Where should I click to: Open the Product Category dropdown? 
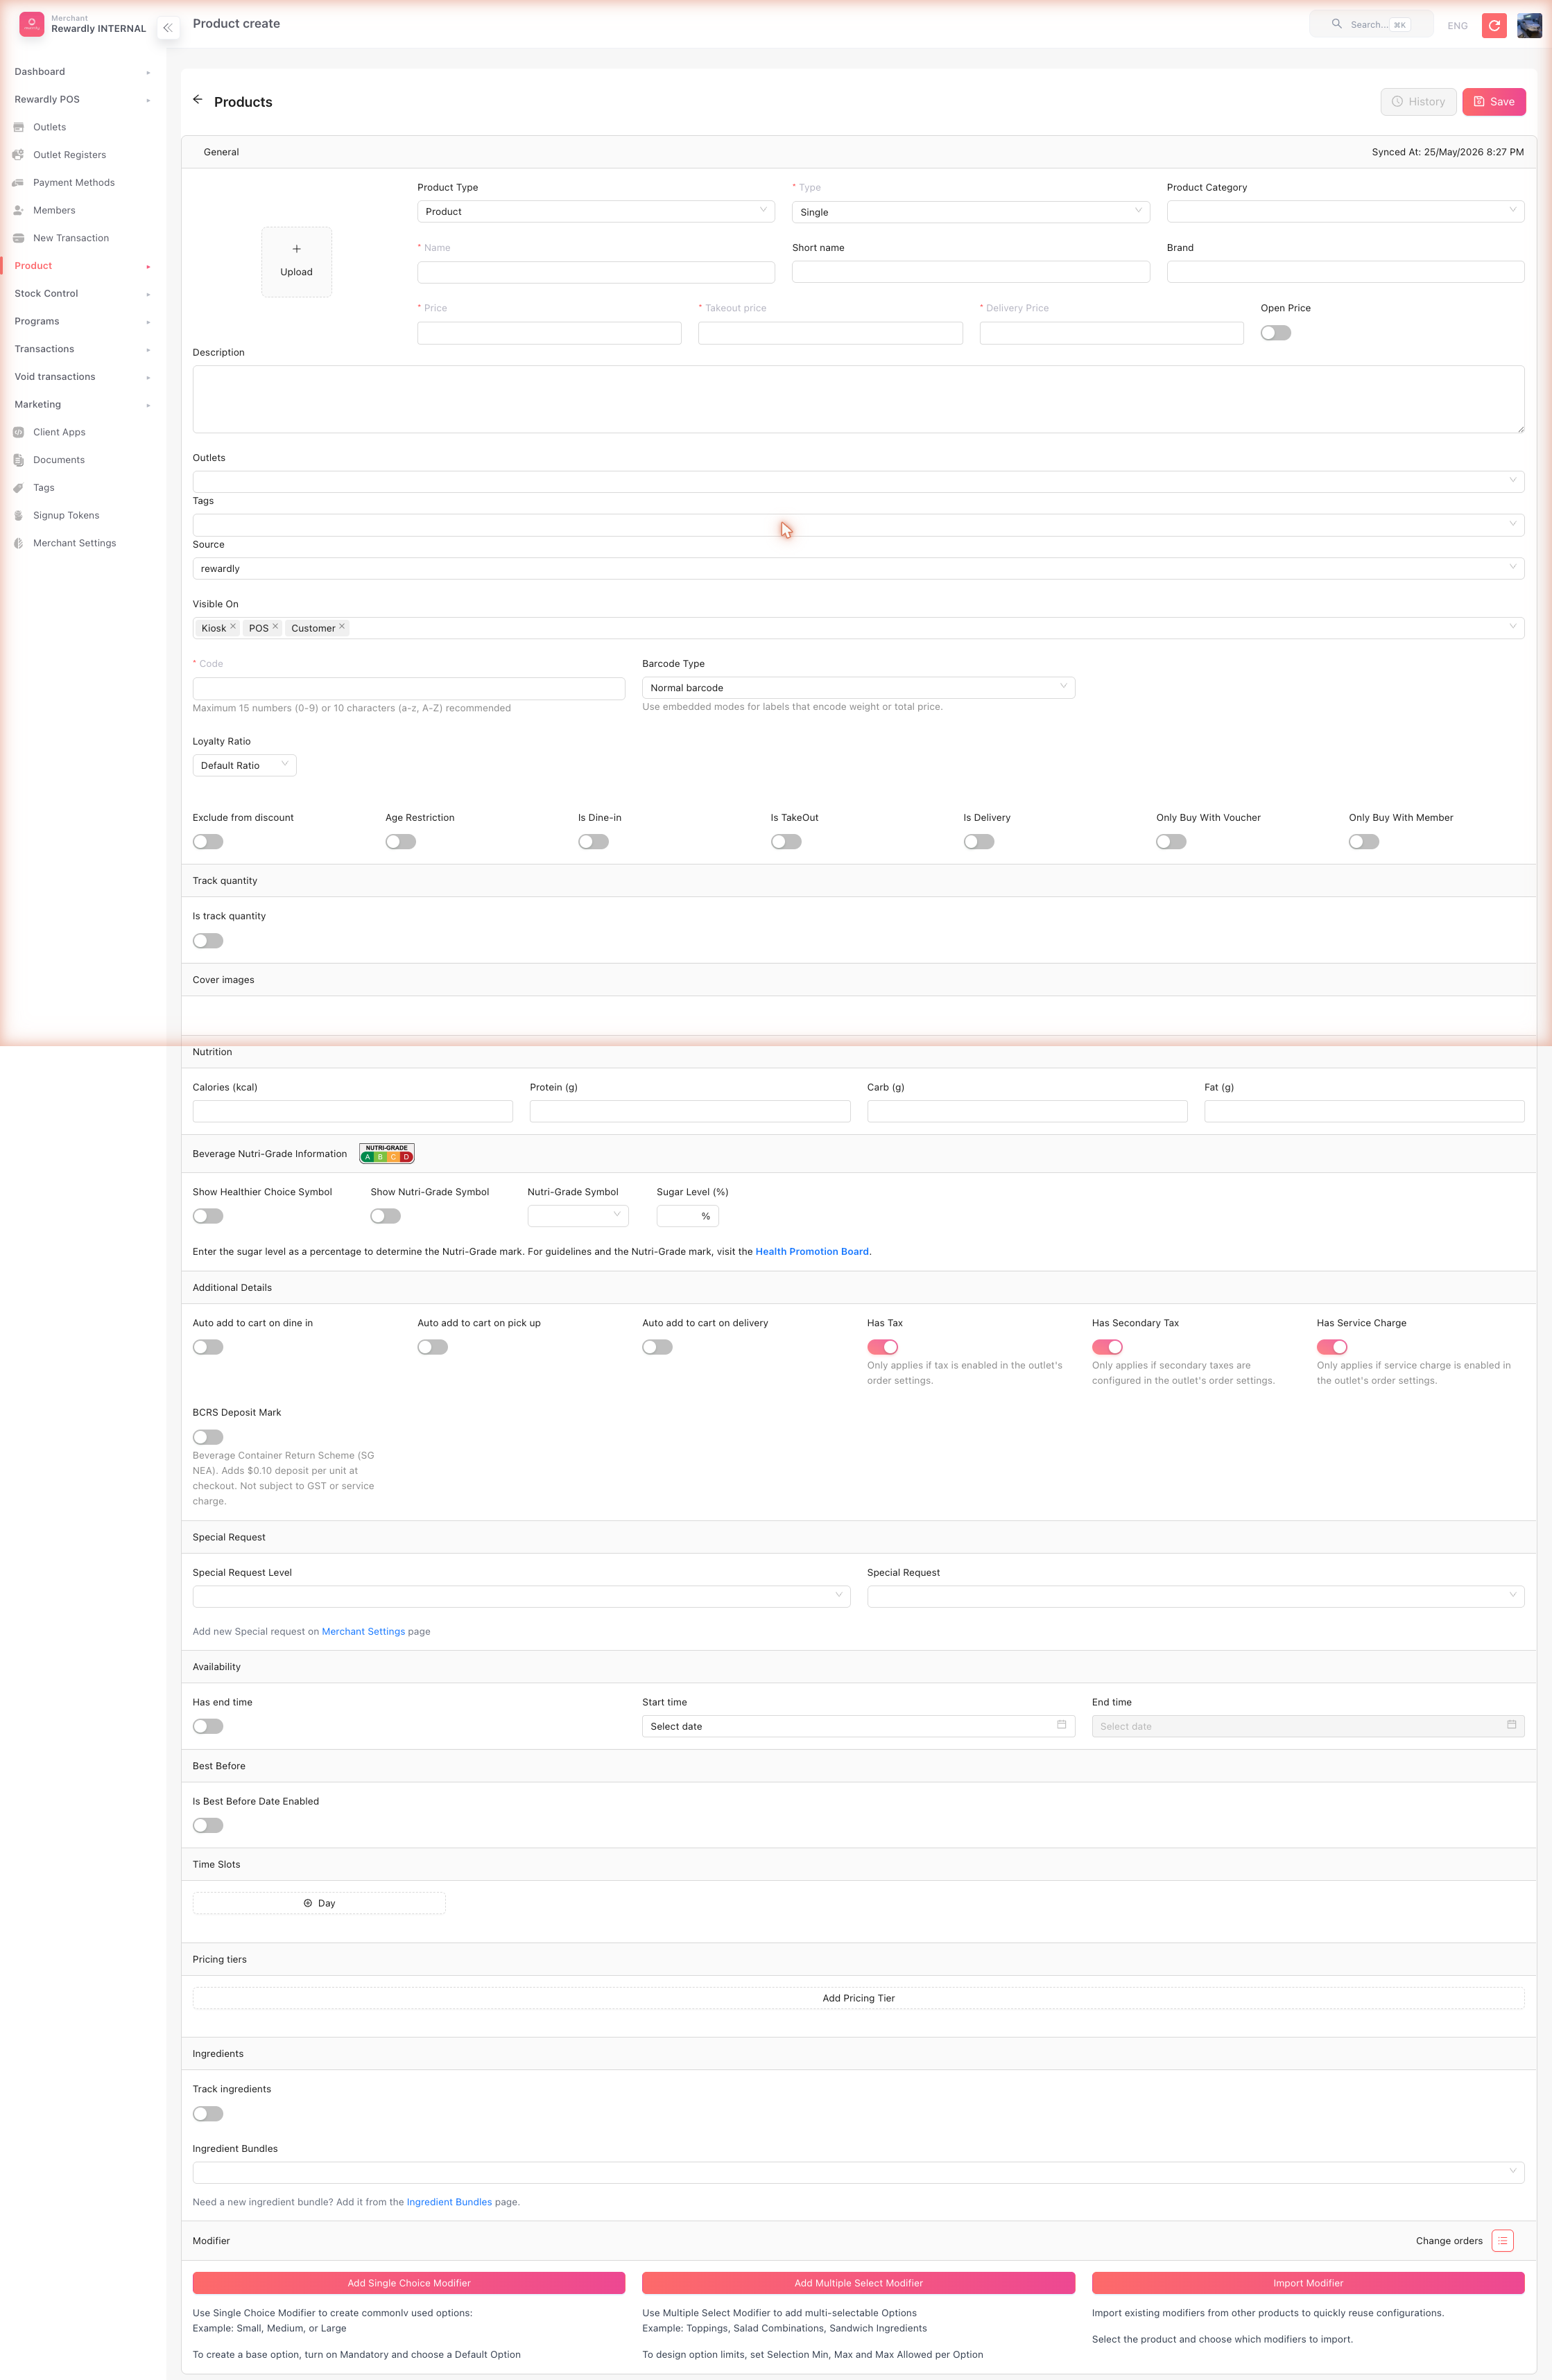(1345, 211)
